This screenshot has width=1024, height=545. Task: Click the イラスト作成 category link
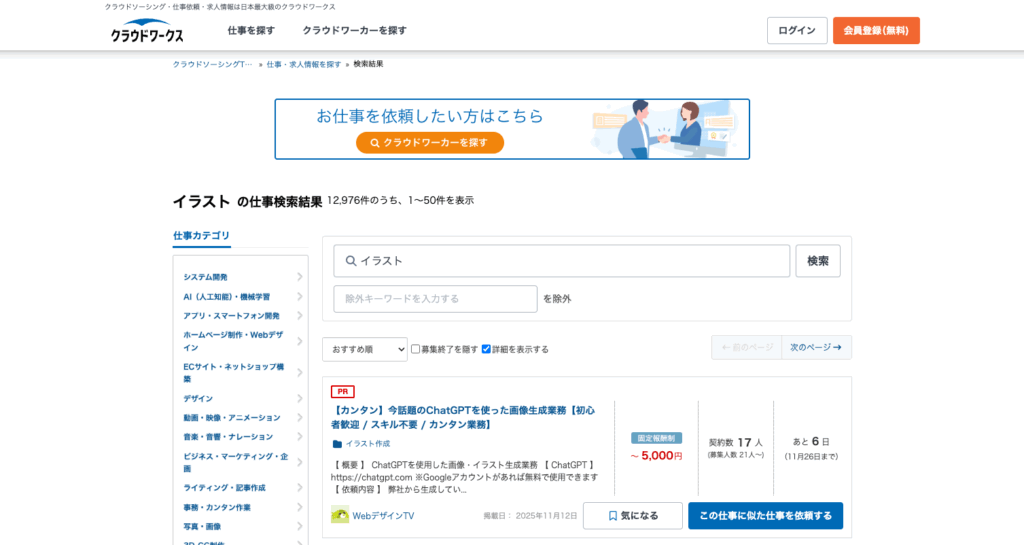coord(368,444)
